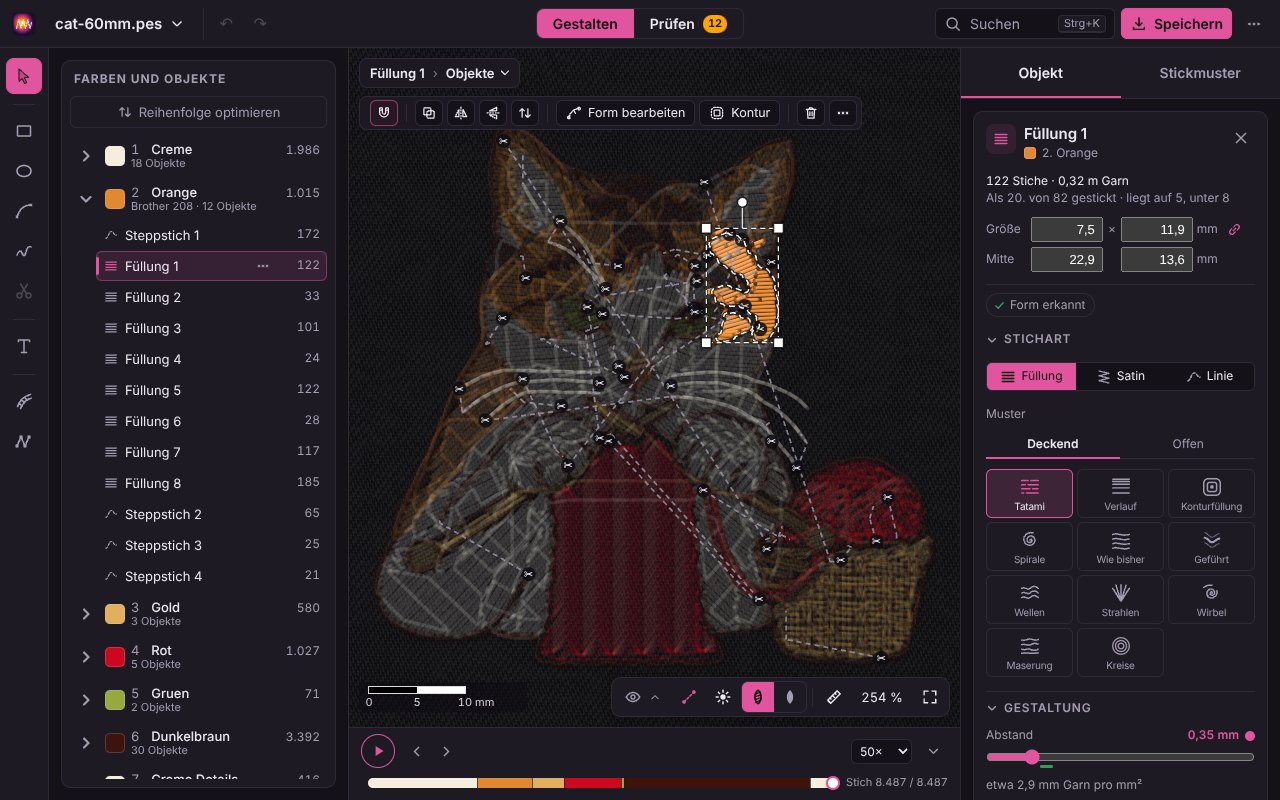Click Reihenfolge optimieren
1280x800 pixels.
pos(198,112)
